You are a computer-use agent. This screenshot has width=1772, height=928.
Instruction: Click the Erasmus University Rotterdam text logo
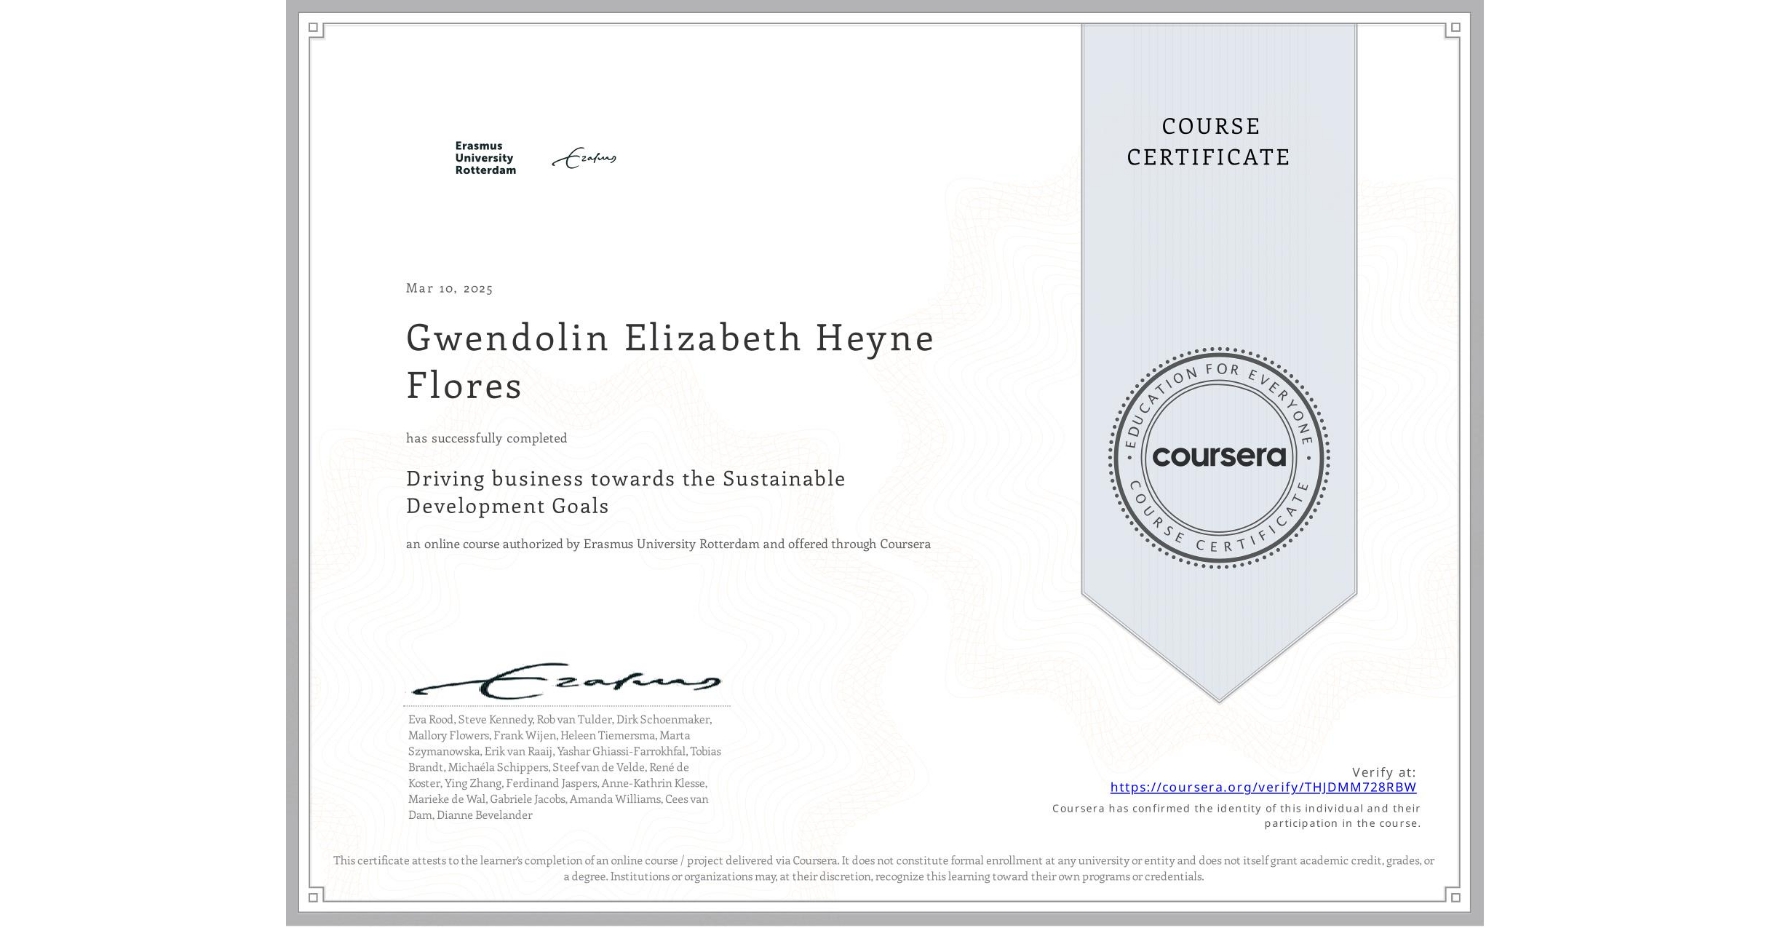tap(485, 158)
